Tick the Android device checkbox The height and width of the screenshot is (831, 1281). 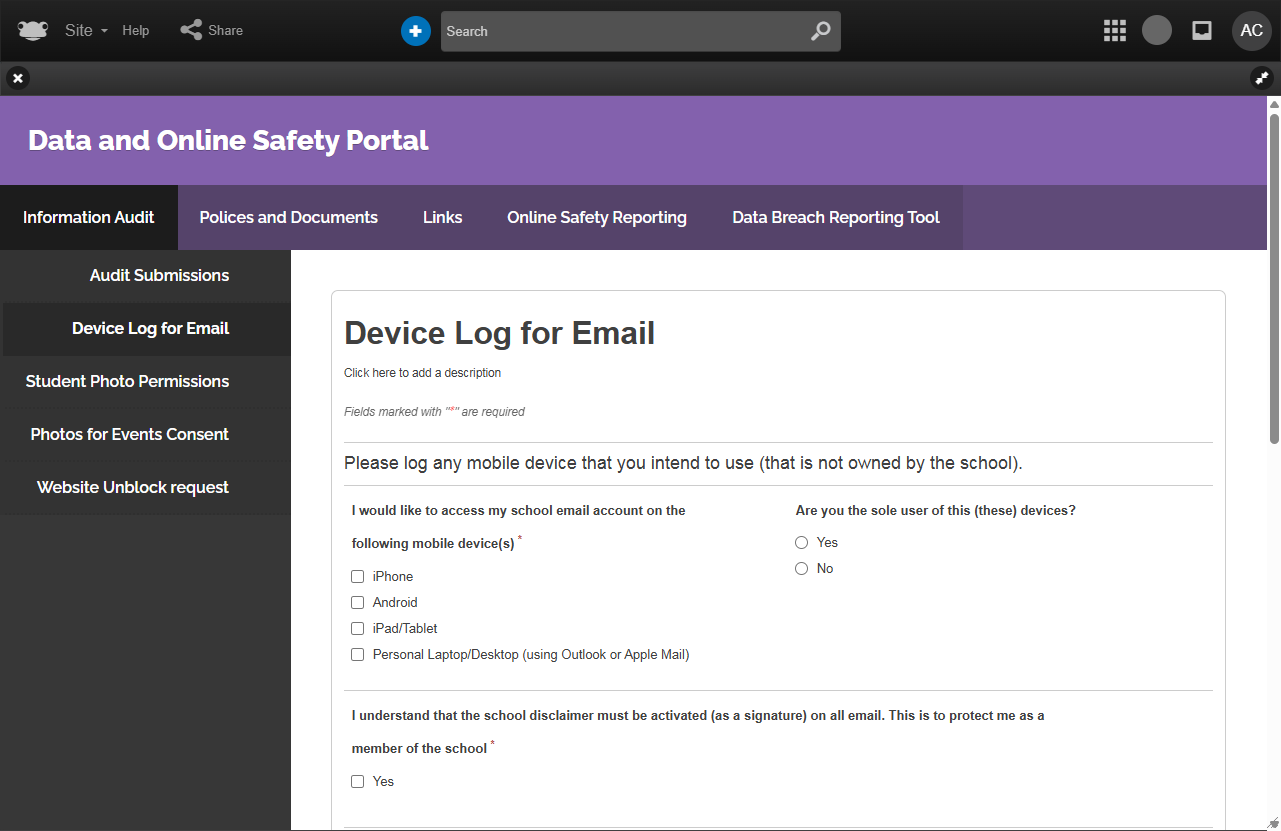[x=357, y=603]
